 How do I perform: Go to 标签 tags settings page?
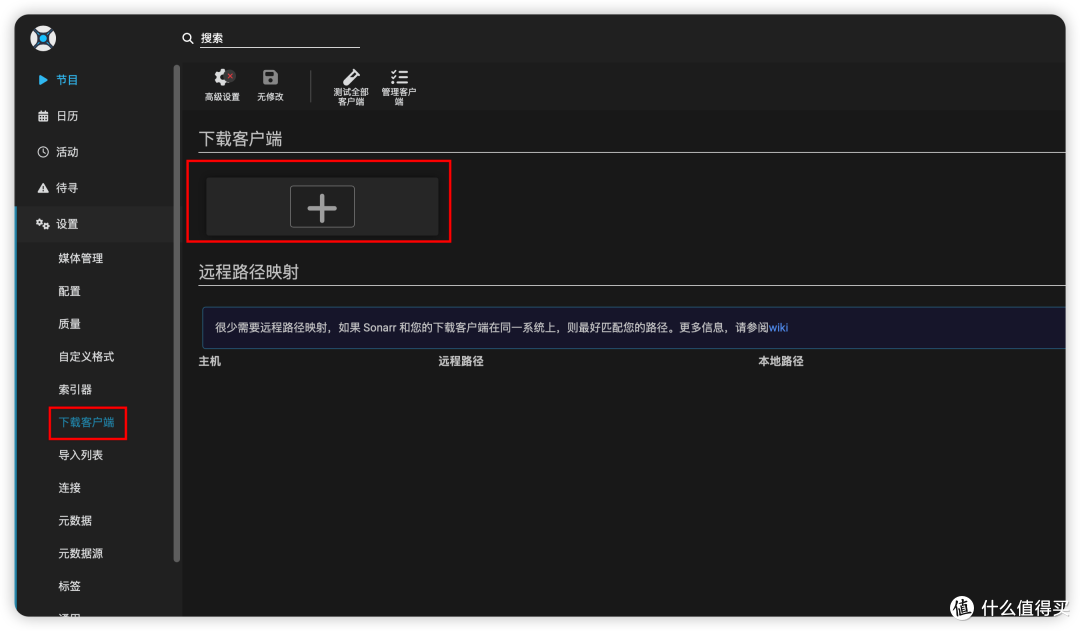[70, 586]
